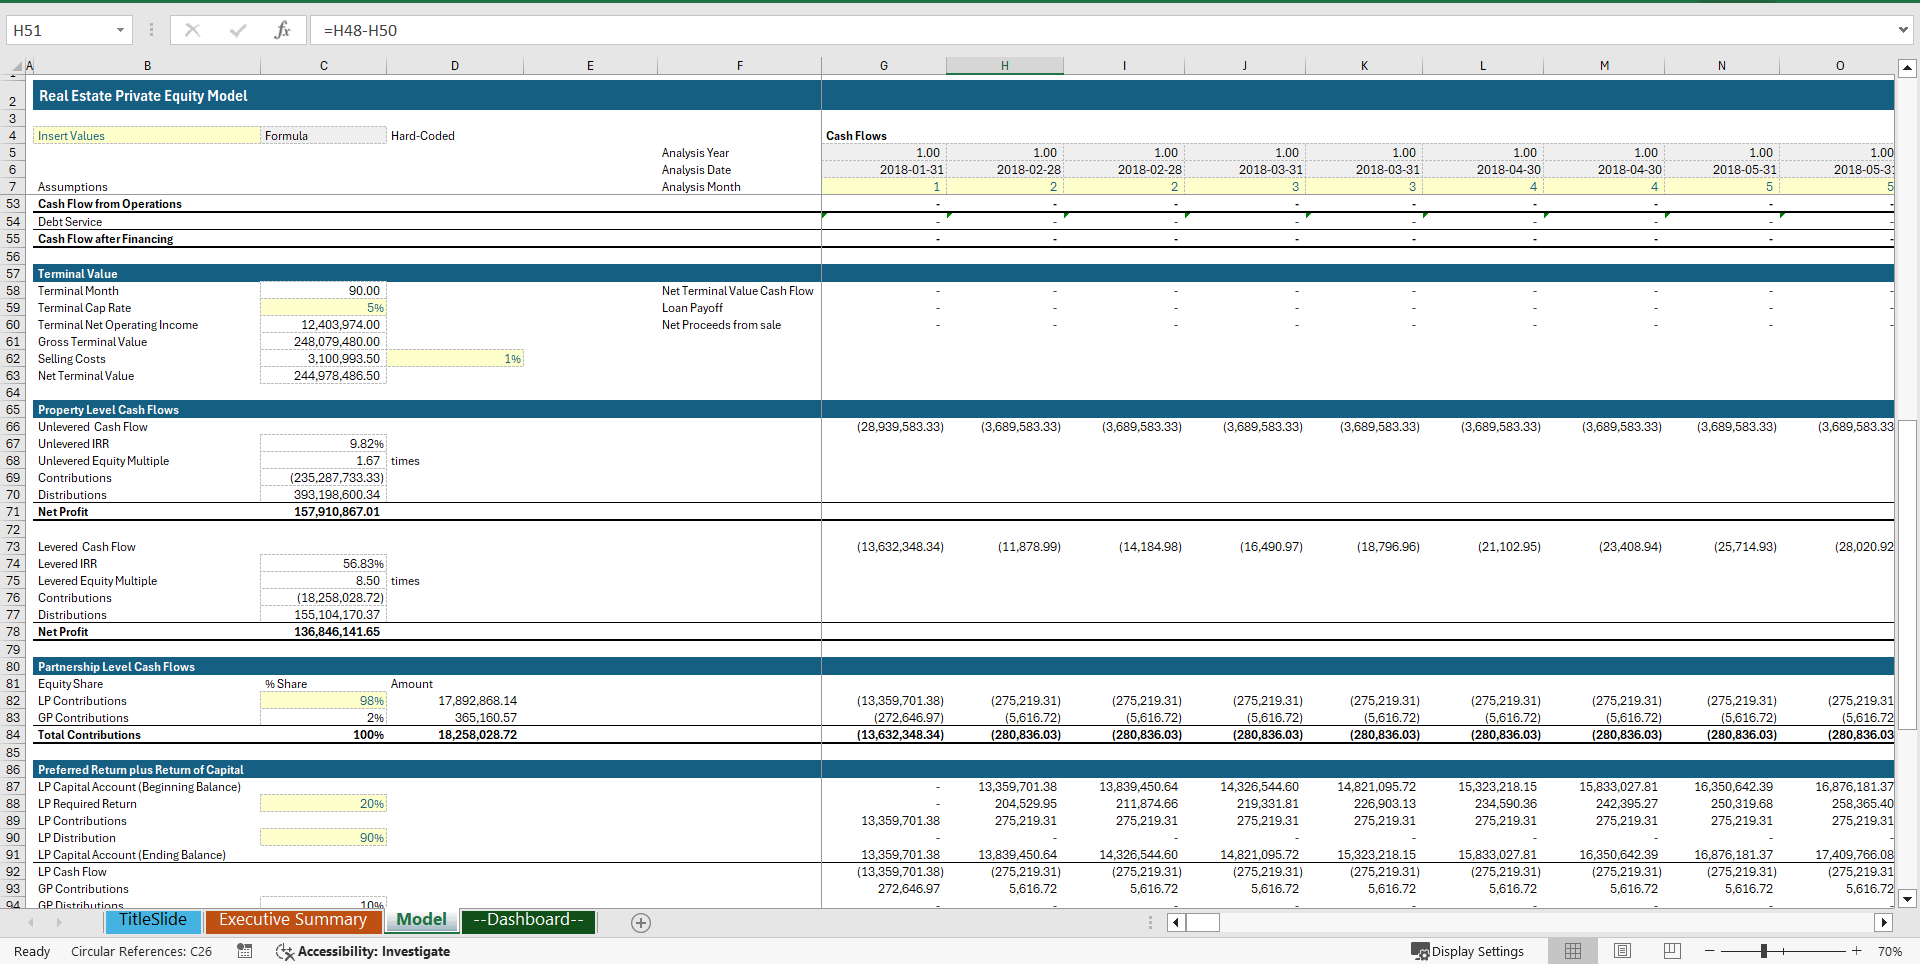Cancel the formula entry with the X icon
1920x966 pixels.
(192, 30)
